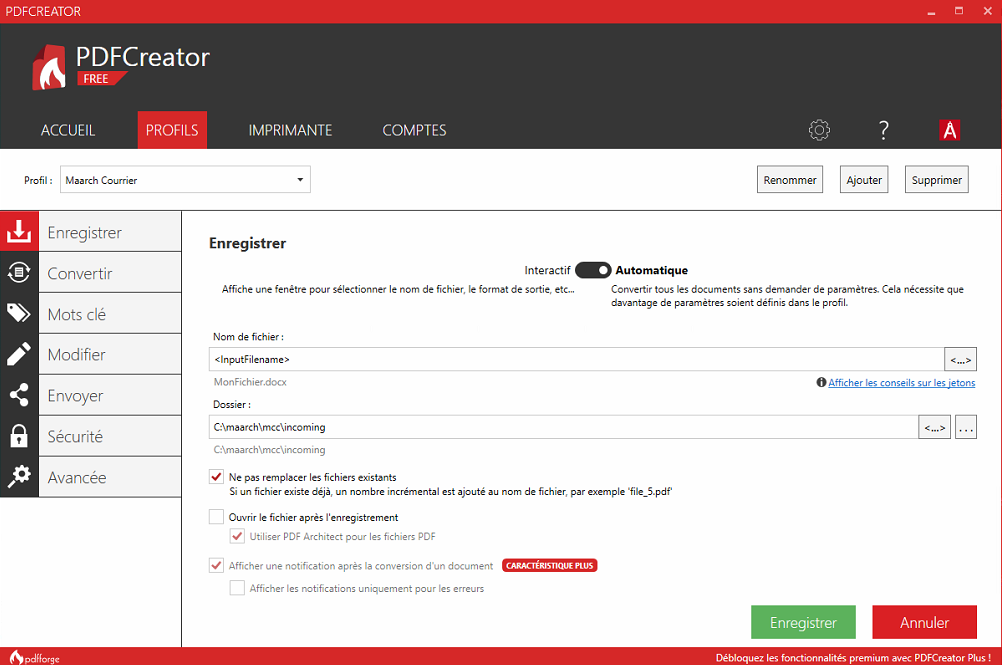Go to ACCUEIL tab
The image size is (1002, 665).
pyautogui.click(x=68, y=130)
